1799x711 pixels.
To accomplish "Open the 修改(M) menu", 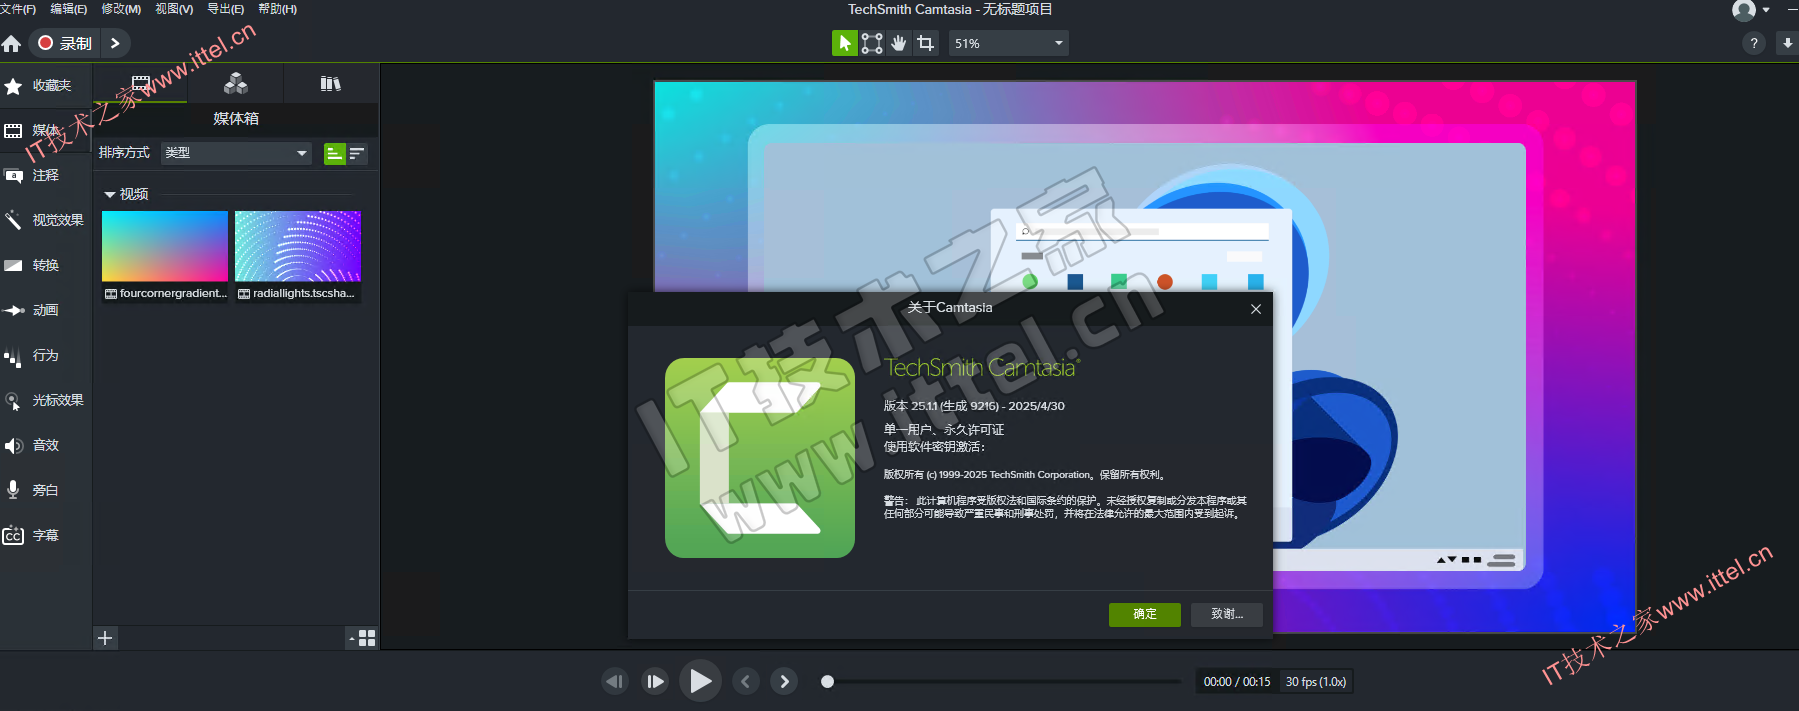I will 121,9.
